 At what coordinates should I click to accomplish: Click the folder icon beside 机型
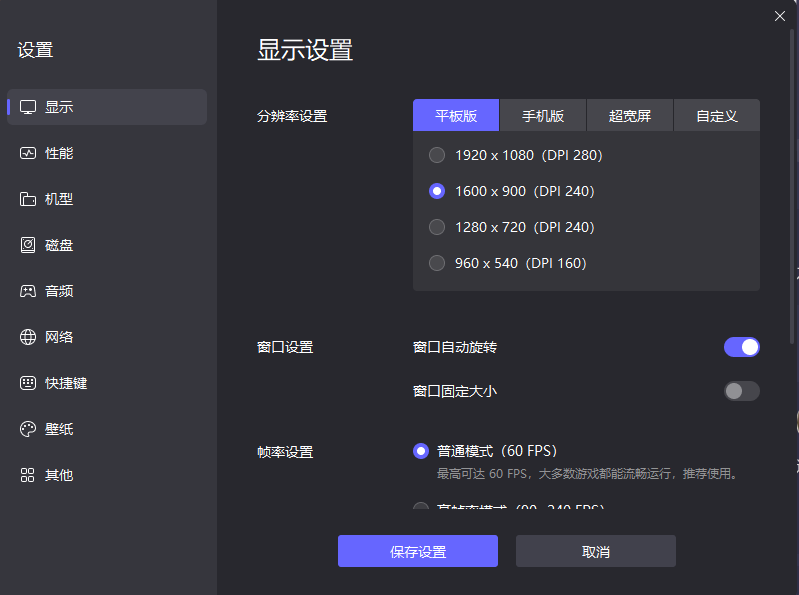(28, 199)
